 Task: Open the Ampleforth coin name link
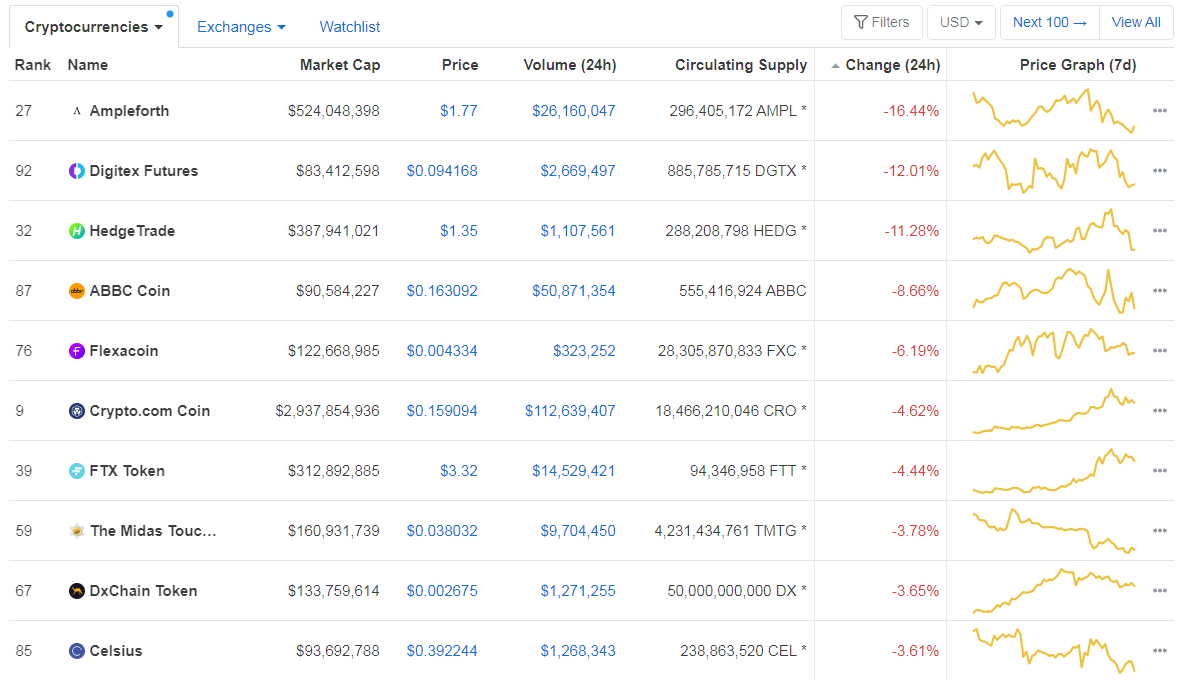click(130, 111)
